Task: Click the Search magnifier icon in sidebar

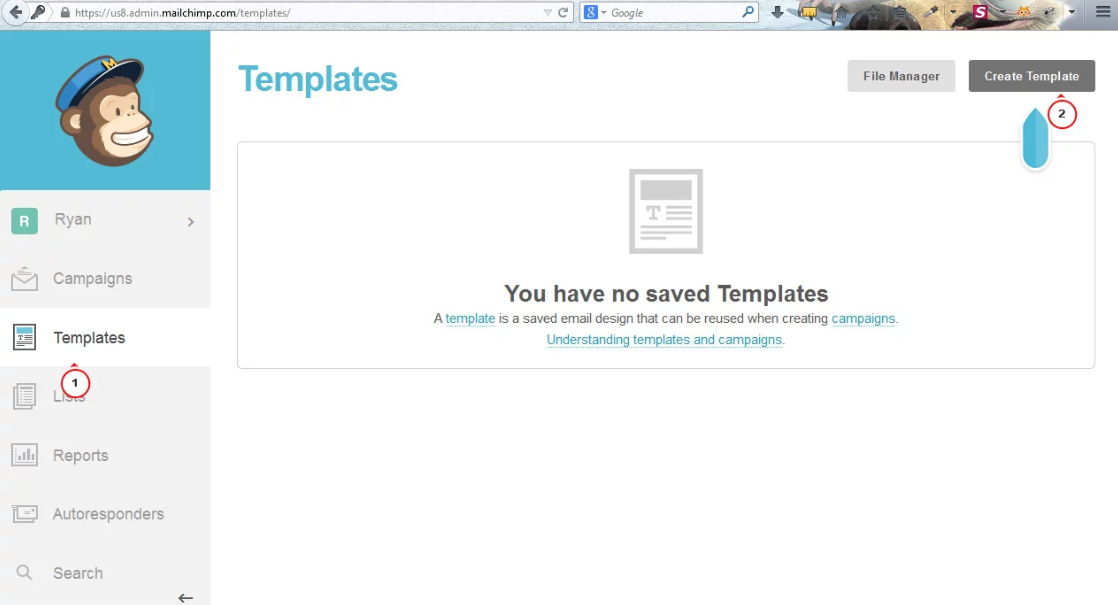Action: click(x=24, y=572)
